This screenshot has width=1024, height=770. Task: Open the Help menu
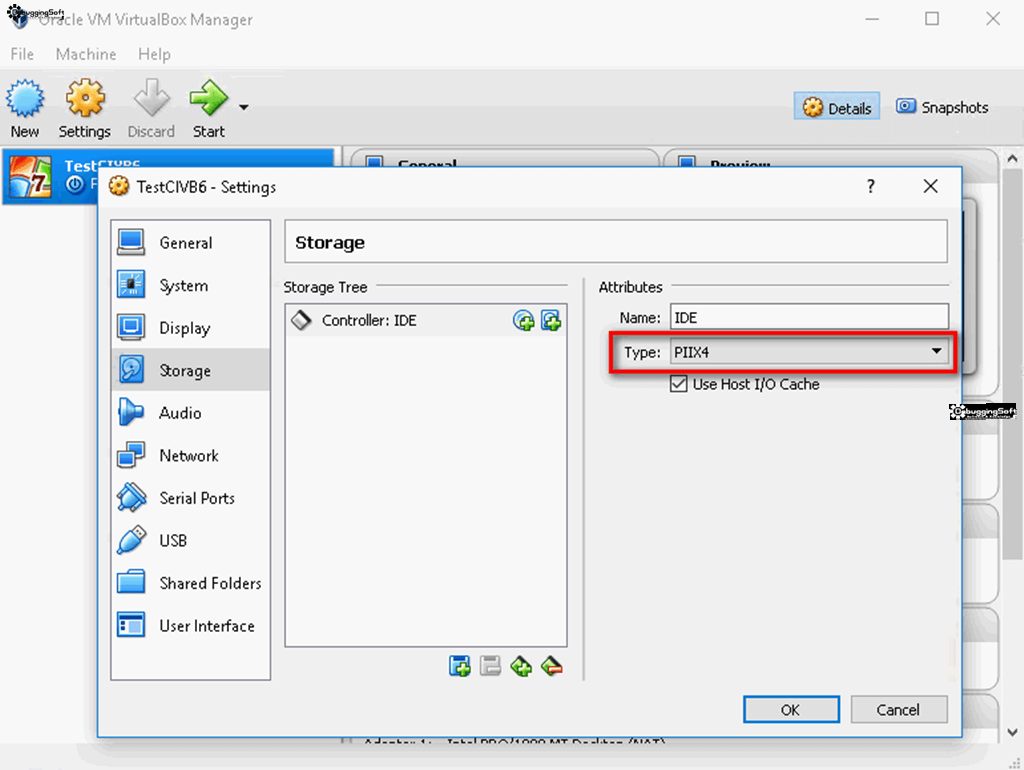(154, 54)
